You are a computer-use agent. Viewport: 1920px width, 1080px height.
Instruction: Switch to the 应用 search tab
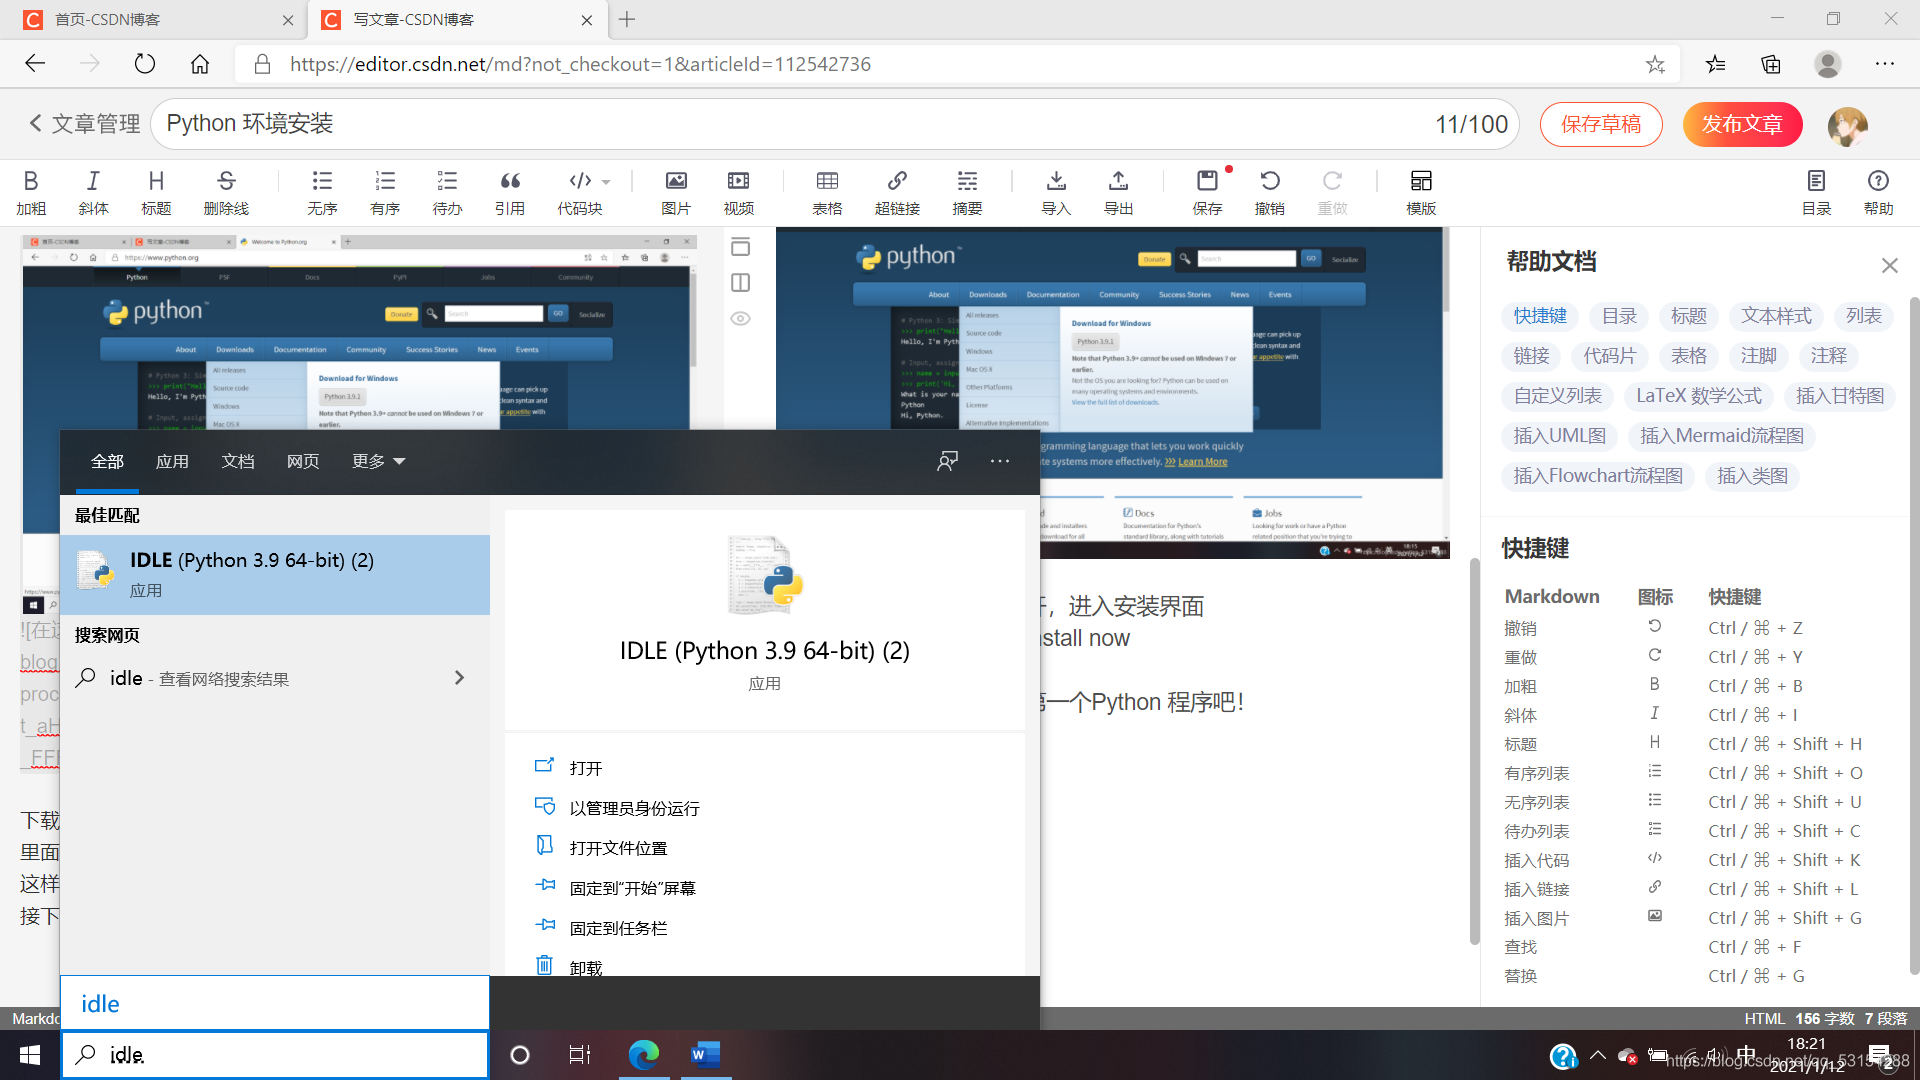172,461
